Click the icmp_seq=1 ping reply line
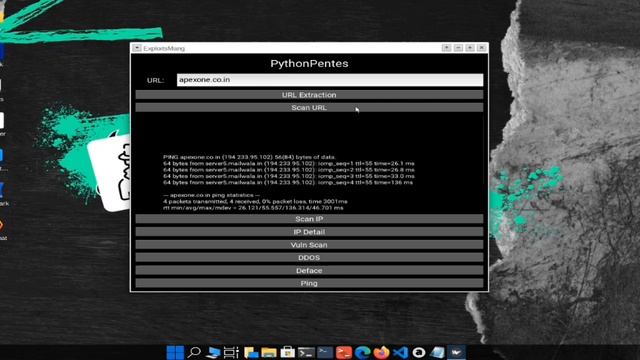 [289, 163]
